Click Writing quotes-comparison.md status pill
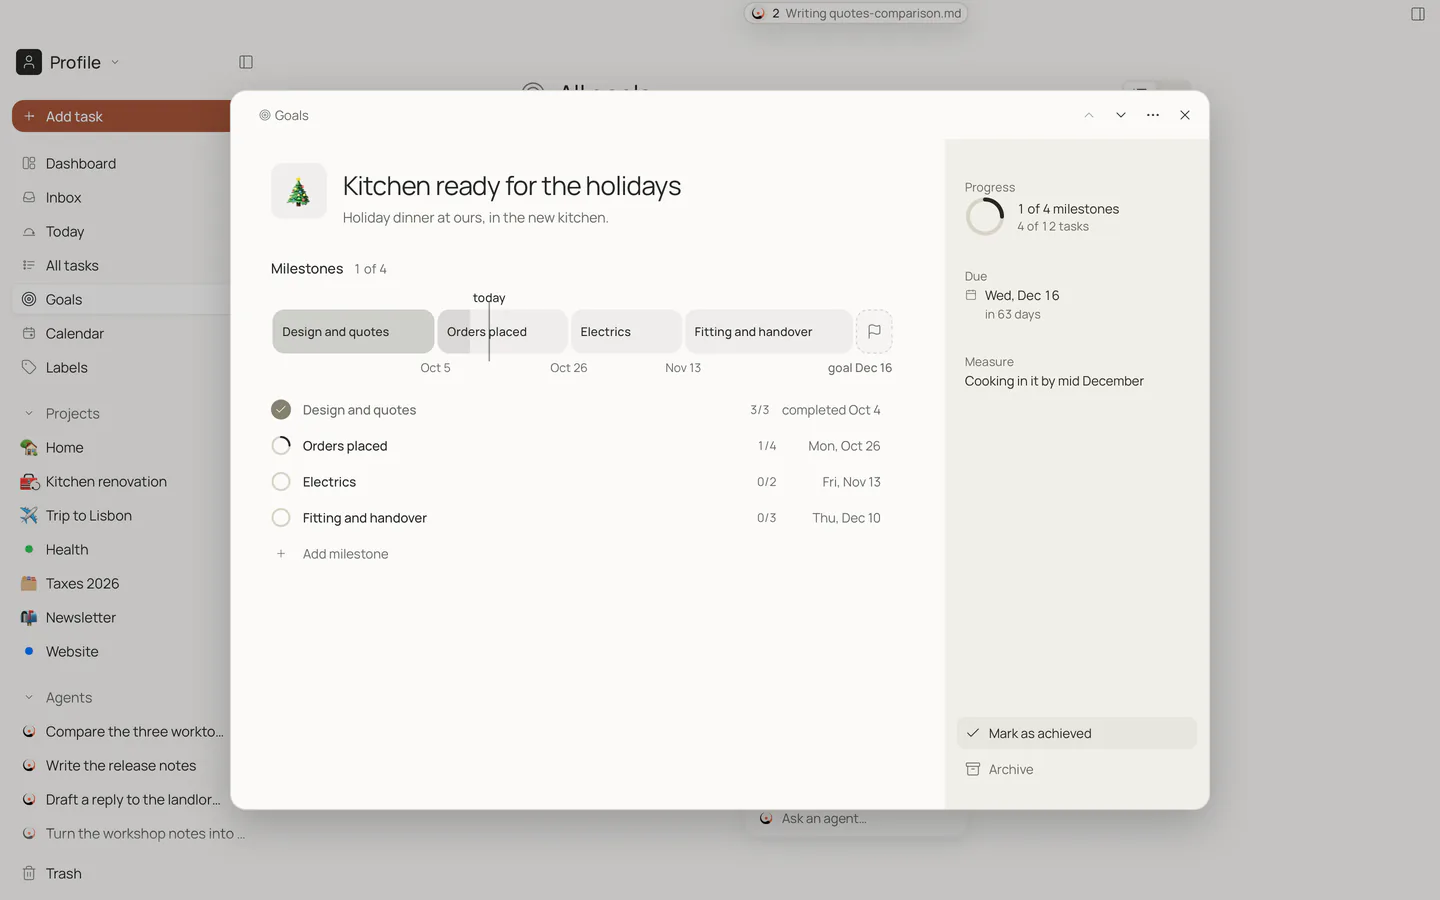The image size is (1440, 900). [x=856, y=13]
